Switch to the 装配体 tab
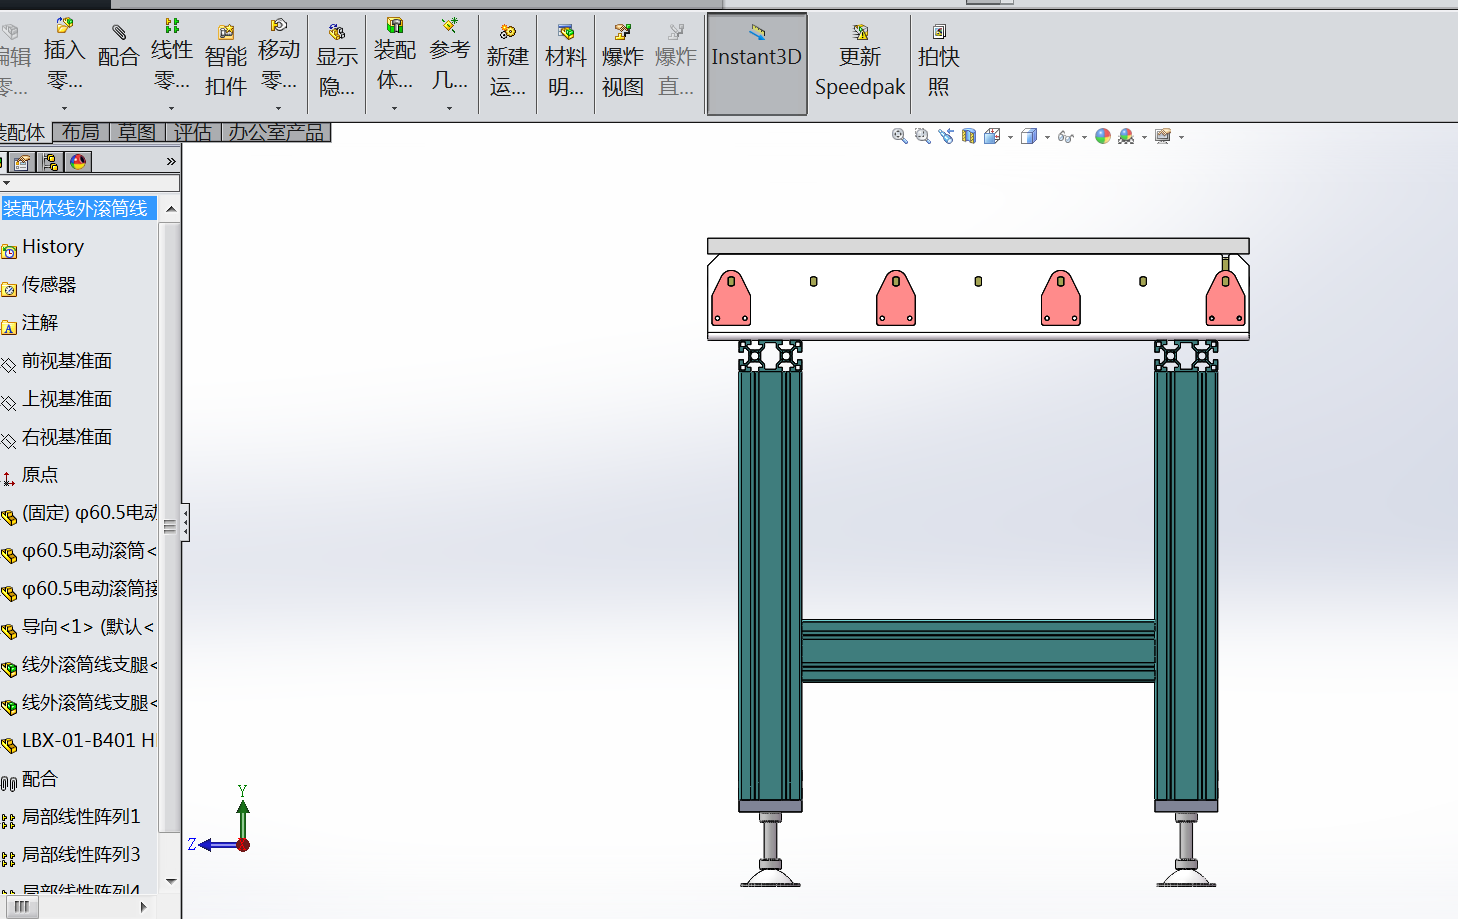1458x919 pixels. tap(23, 132)
